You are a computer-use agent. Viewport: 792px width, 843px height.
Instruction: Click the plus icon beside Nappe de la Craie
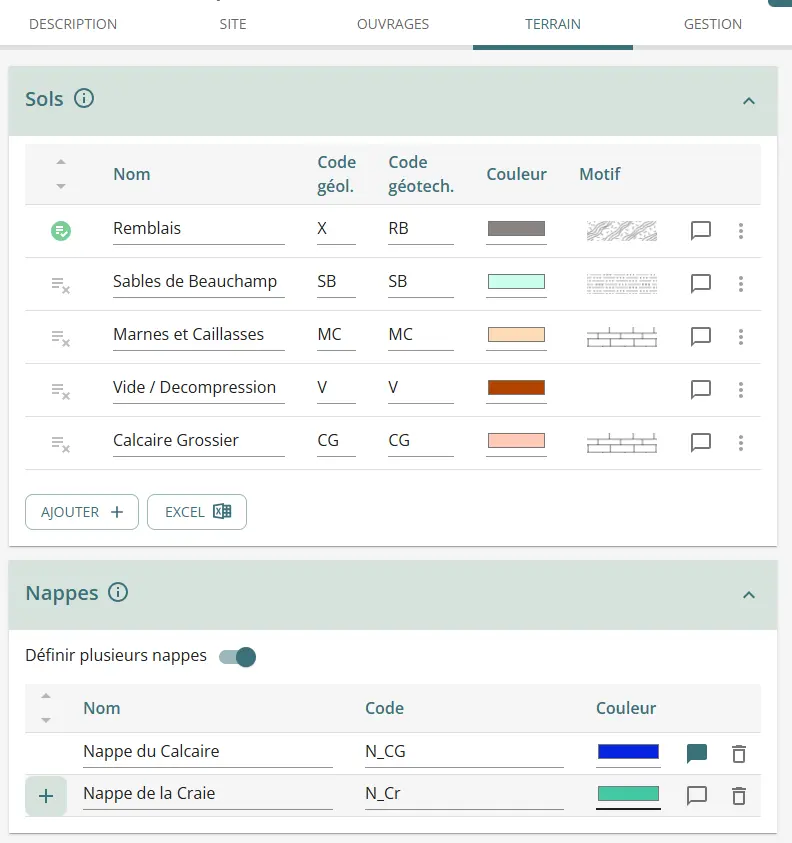click(46, 796)
